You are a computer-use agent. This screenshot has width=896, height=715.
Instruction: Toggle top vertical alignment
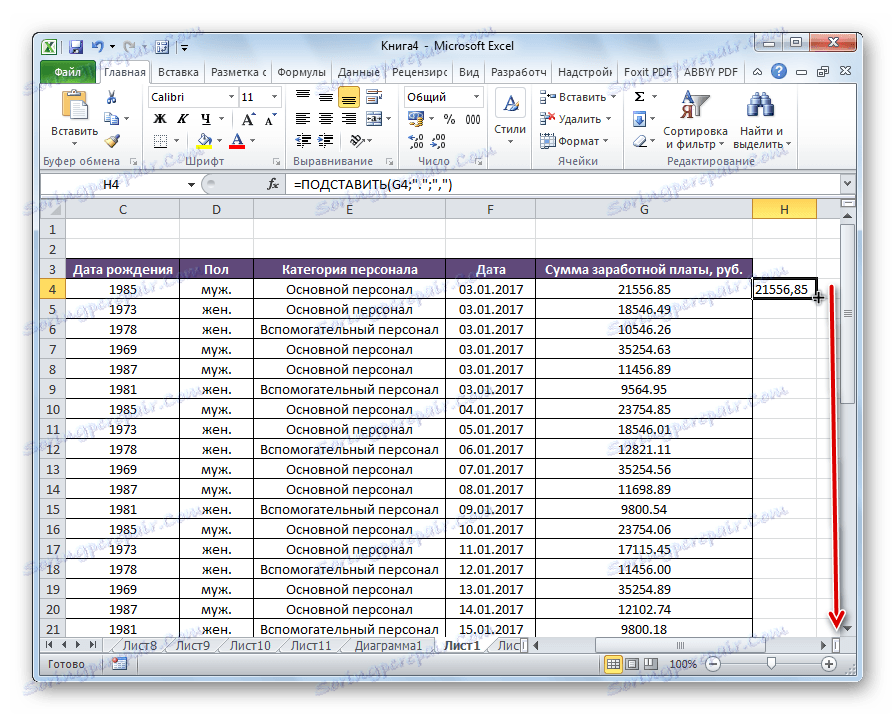[x=303, y=97]
